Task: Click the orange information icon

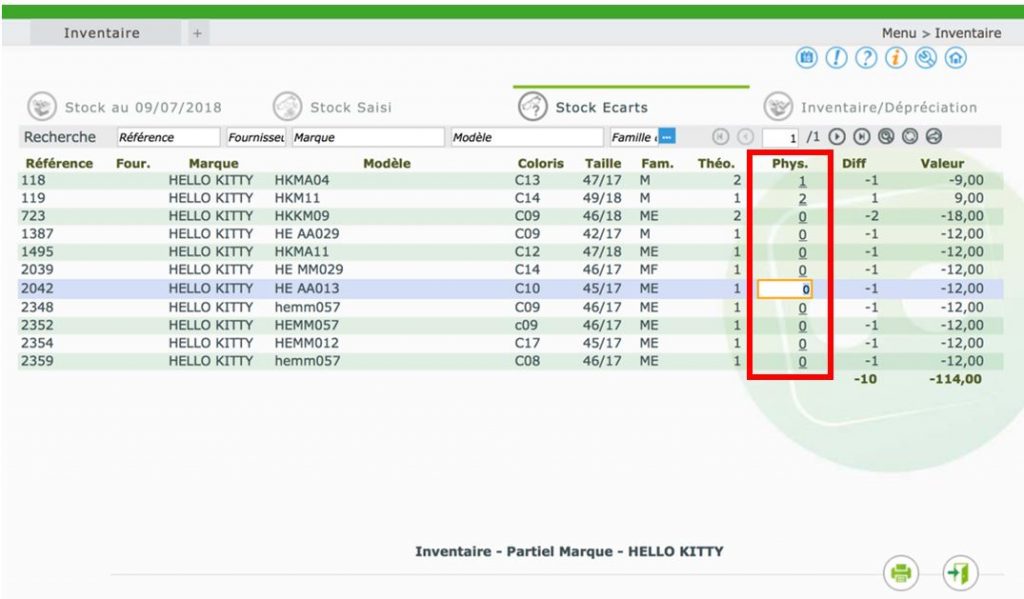Action: (896, 58)
